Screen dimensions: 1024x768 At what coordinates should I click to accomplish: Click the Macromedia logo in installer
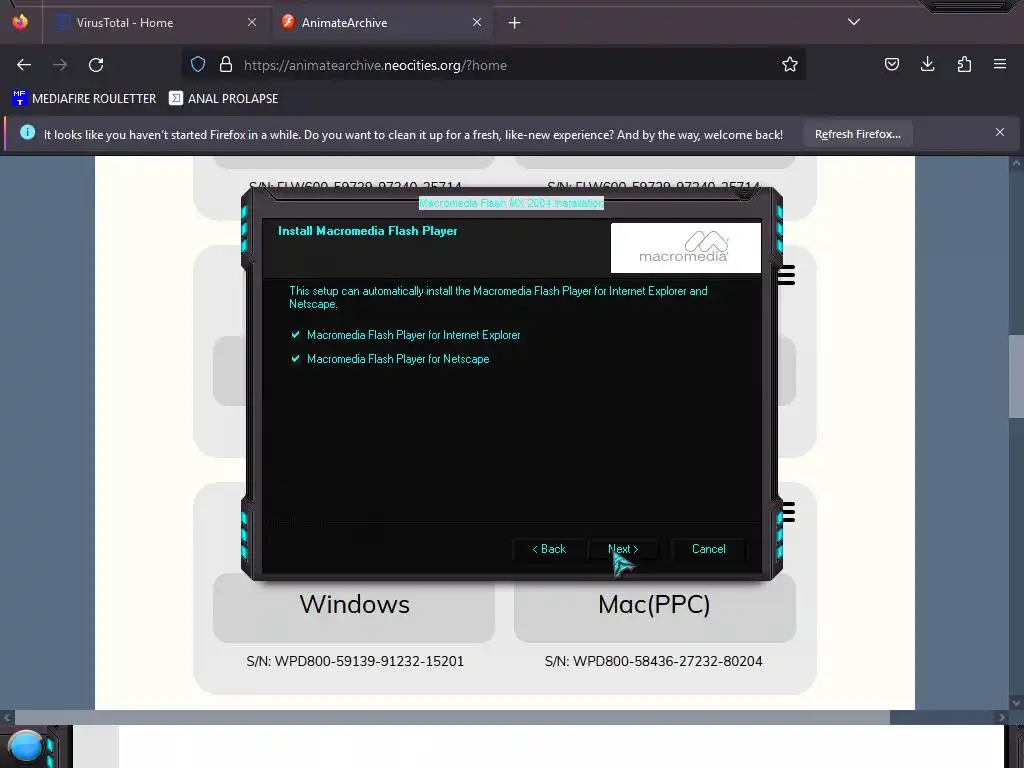coord(686,248)
